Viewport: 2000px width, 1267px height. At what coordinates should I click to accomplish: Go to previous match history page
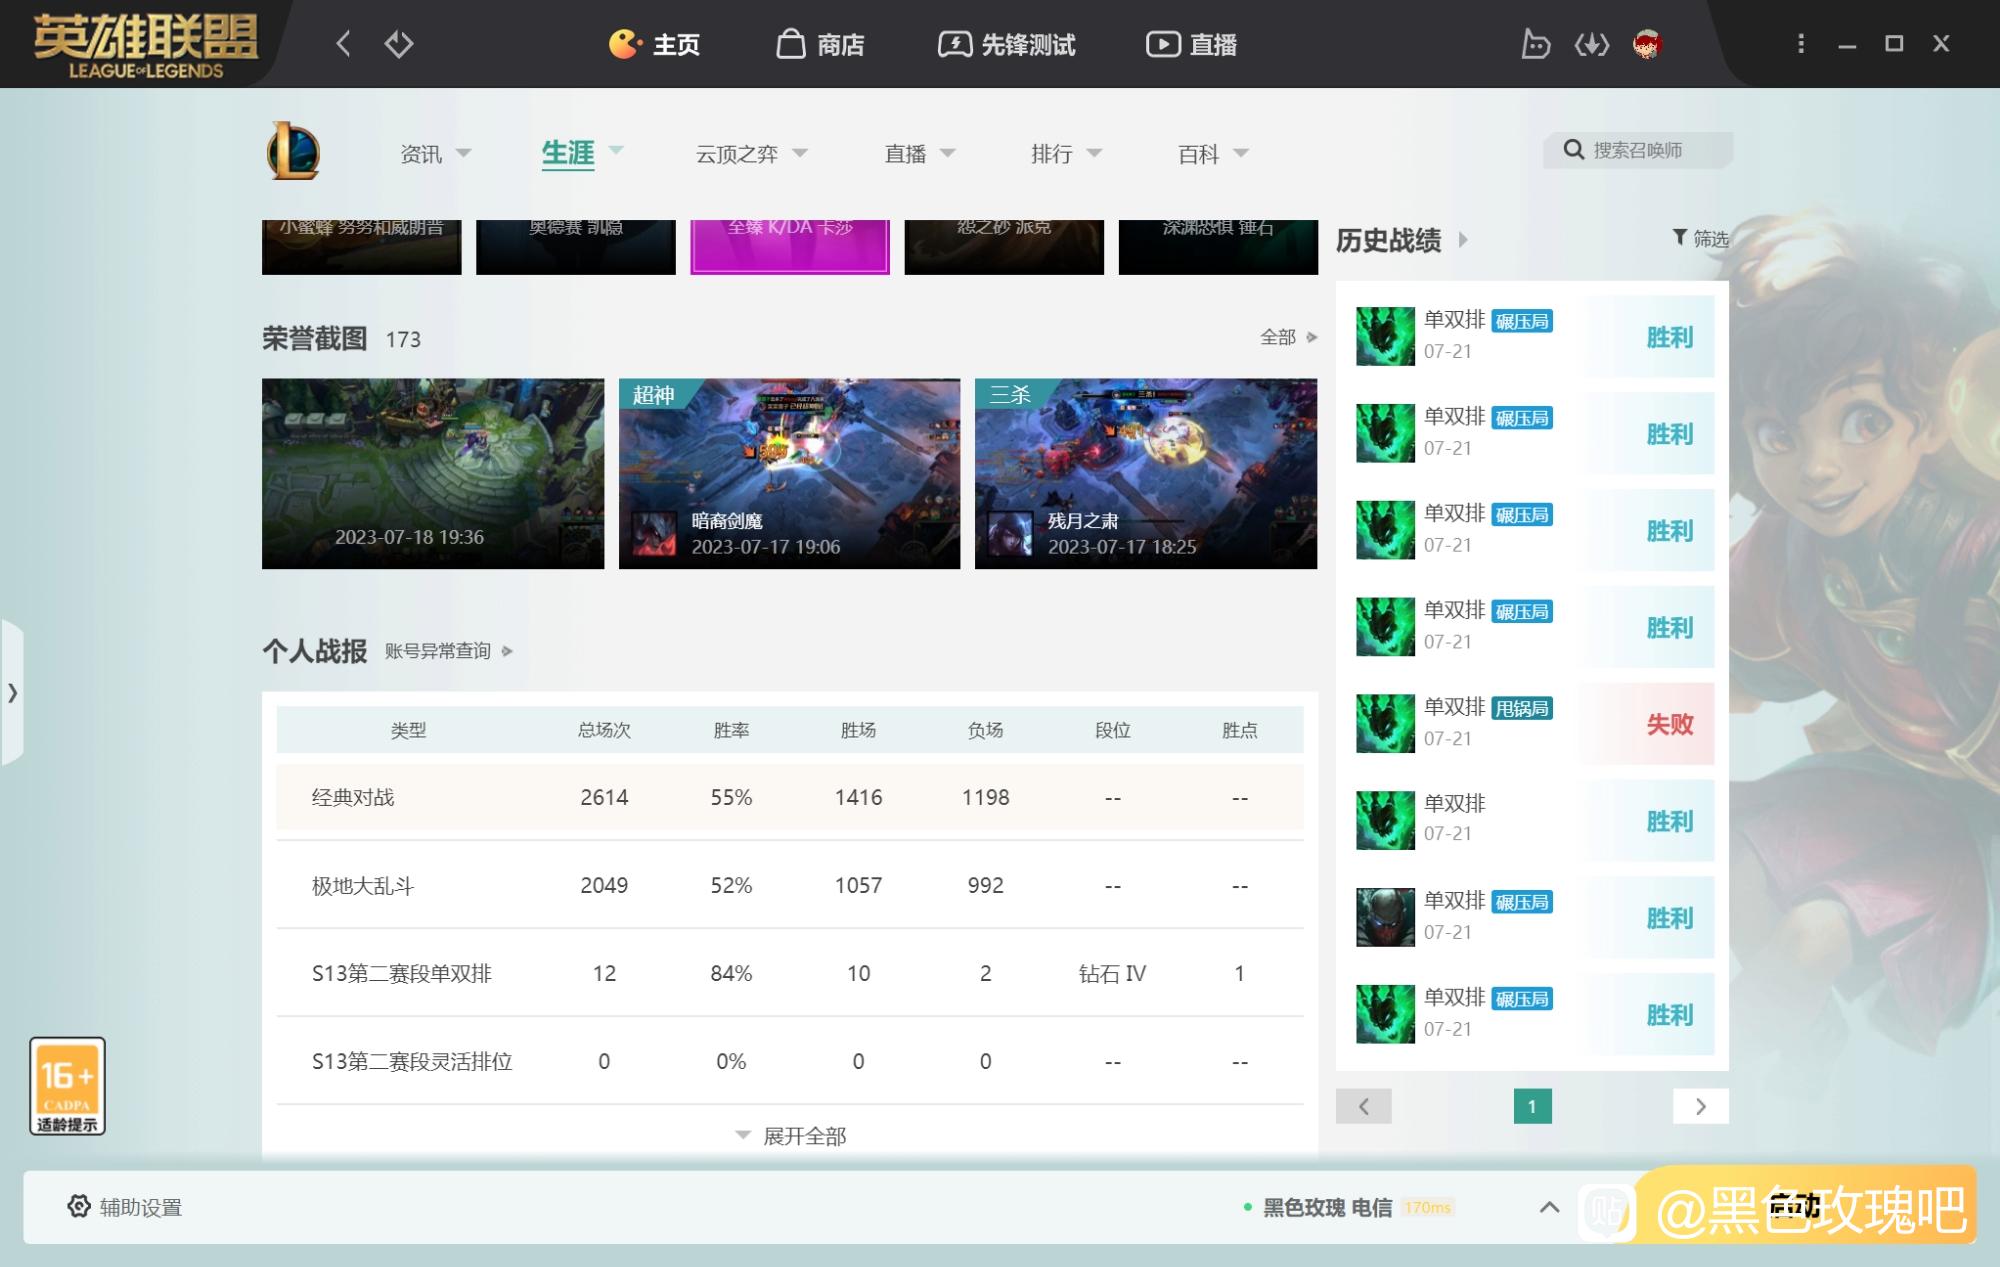click(x=1363, y=1106)
